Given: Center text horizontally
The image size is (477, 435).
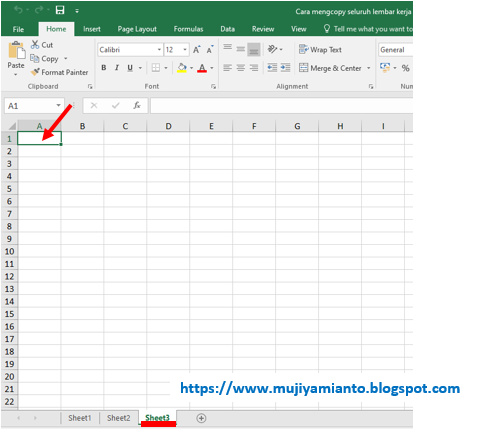Looking at the screenshot, I should tap(241, 68).
